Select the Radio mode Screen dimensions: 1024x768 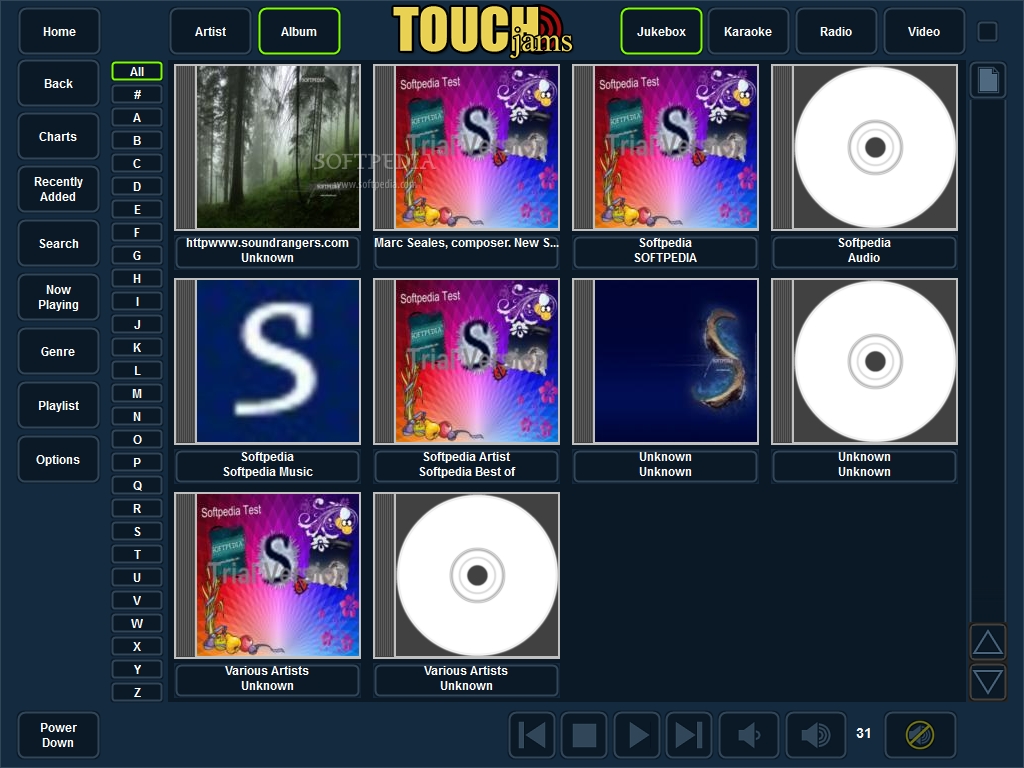click(836, 31)
